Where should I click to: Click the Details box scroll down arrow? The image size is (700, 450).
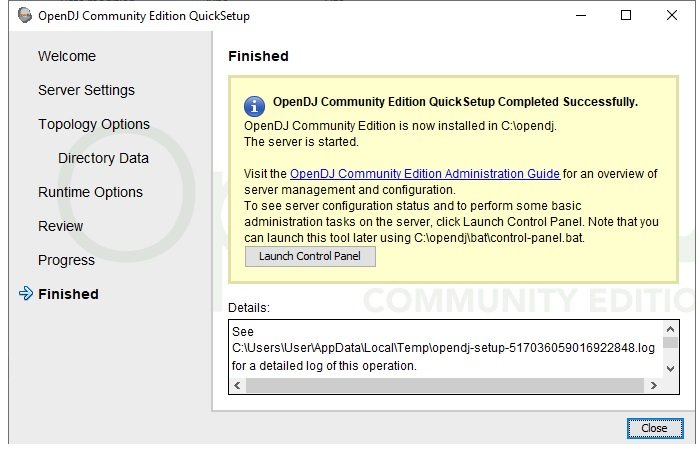[x=670, y=368]
